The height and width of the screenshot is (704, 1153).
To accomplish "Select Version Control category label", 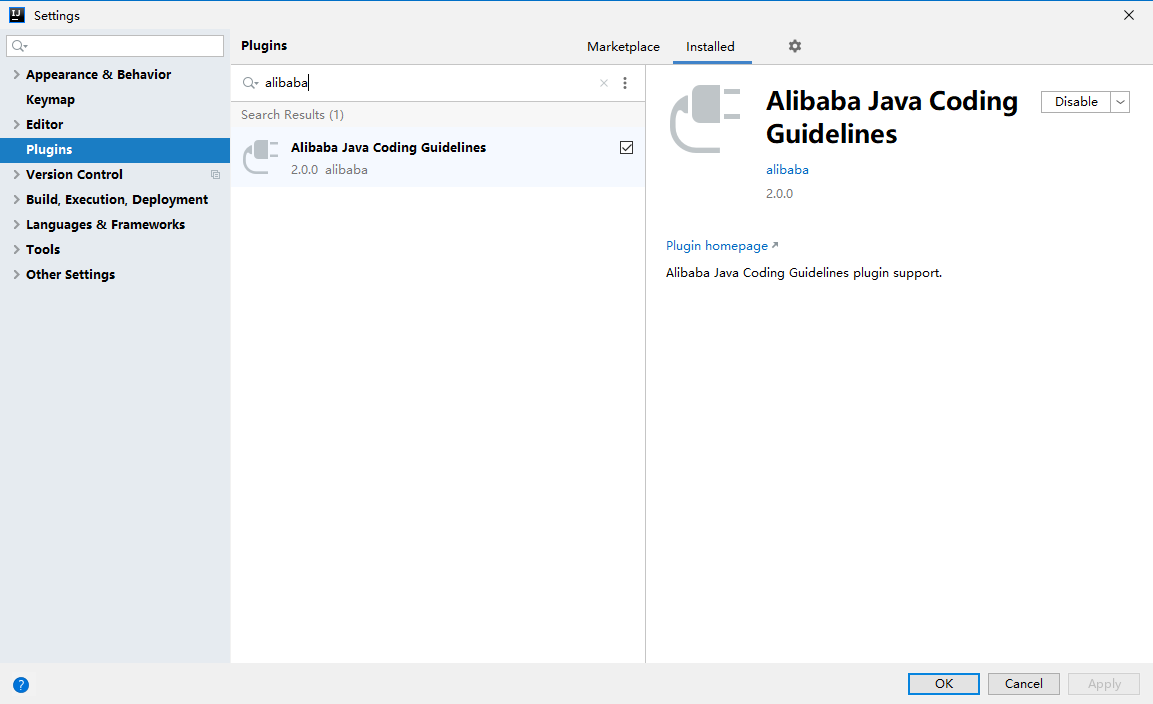I will coord(74,174).
